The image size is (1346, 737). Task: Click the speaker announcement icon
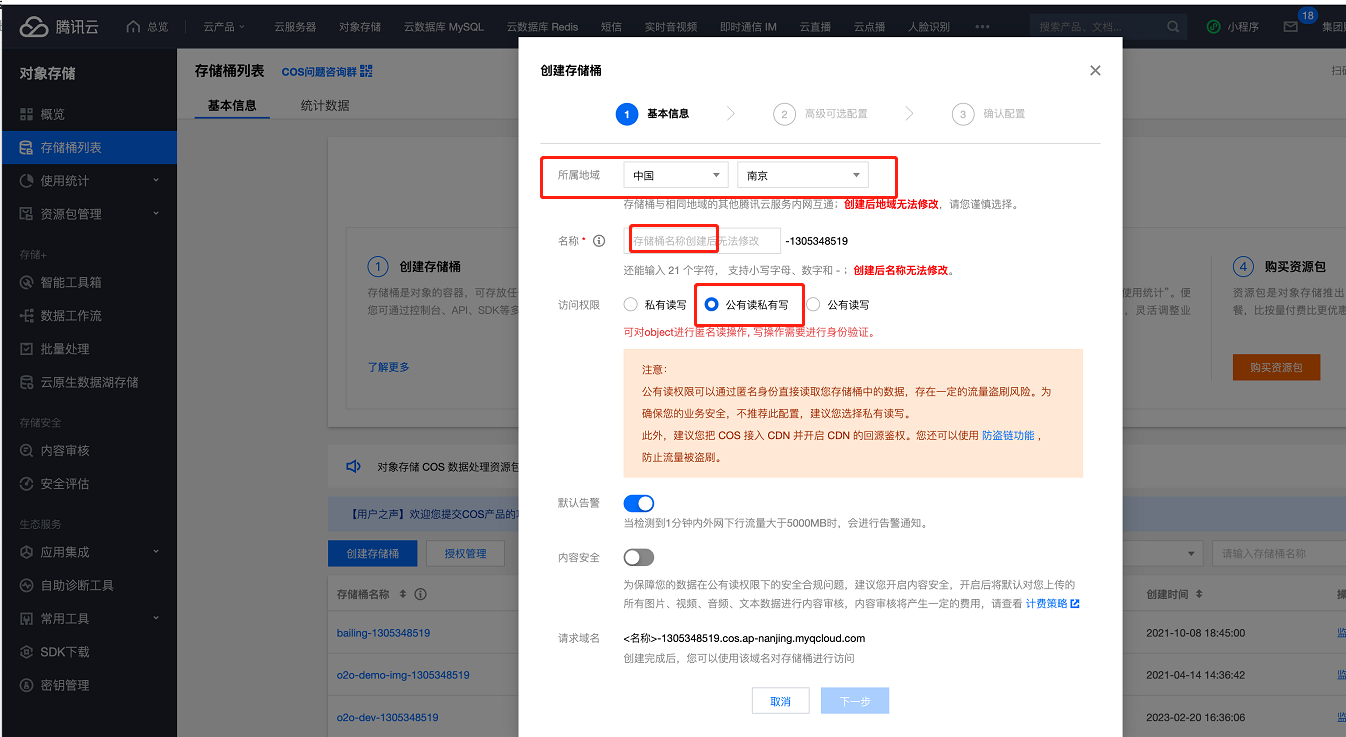[352, 467]
